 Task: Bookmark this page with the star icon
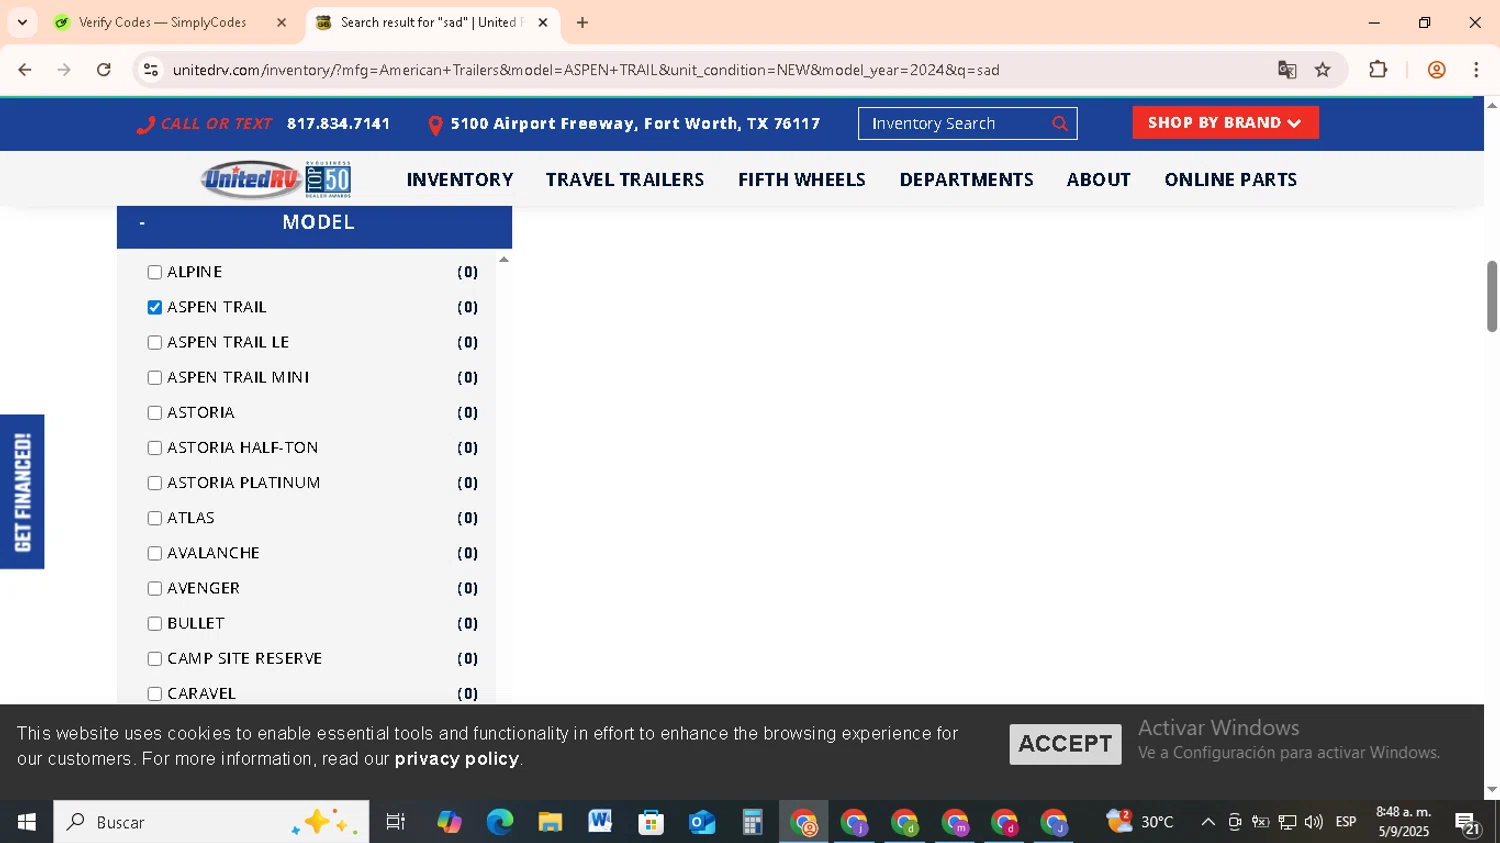coord(1323,70)
